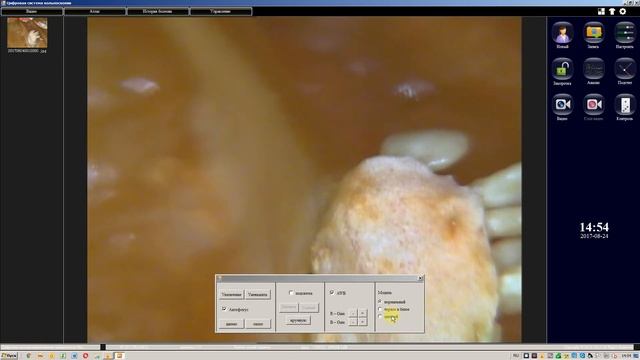Click the green unlocked padlock icon
Screen dimensions: 640x360
(562, 69)
